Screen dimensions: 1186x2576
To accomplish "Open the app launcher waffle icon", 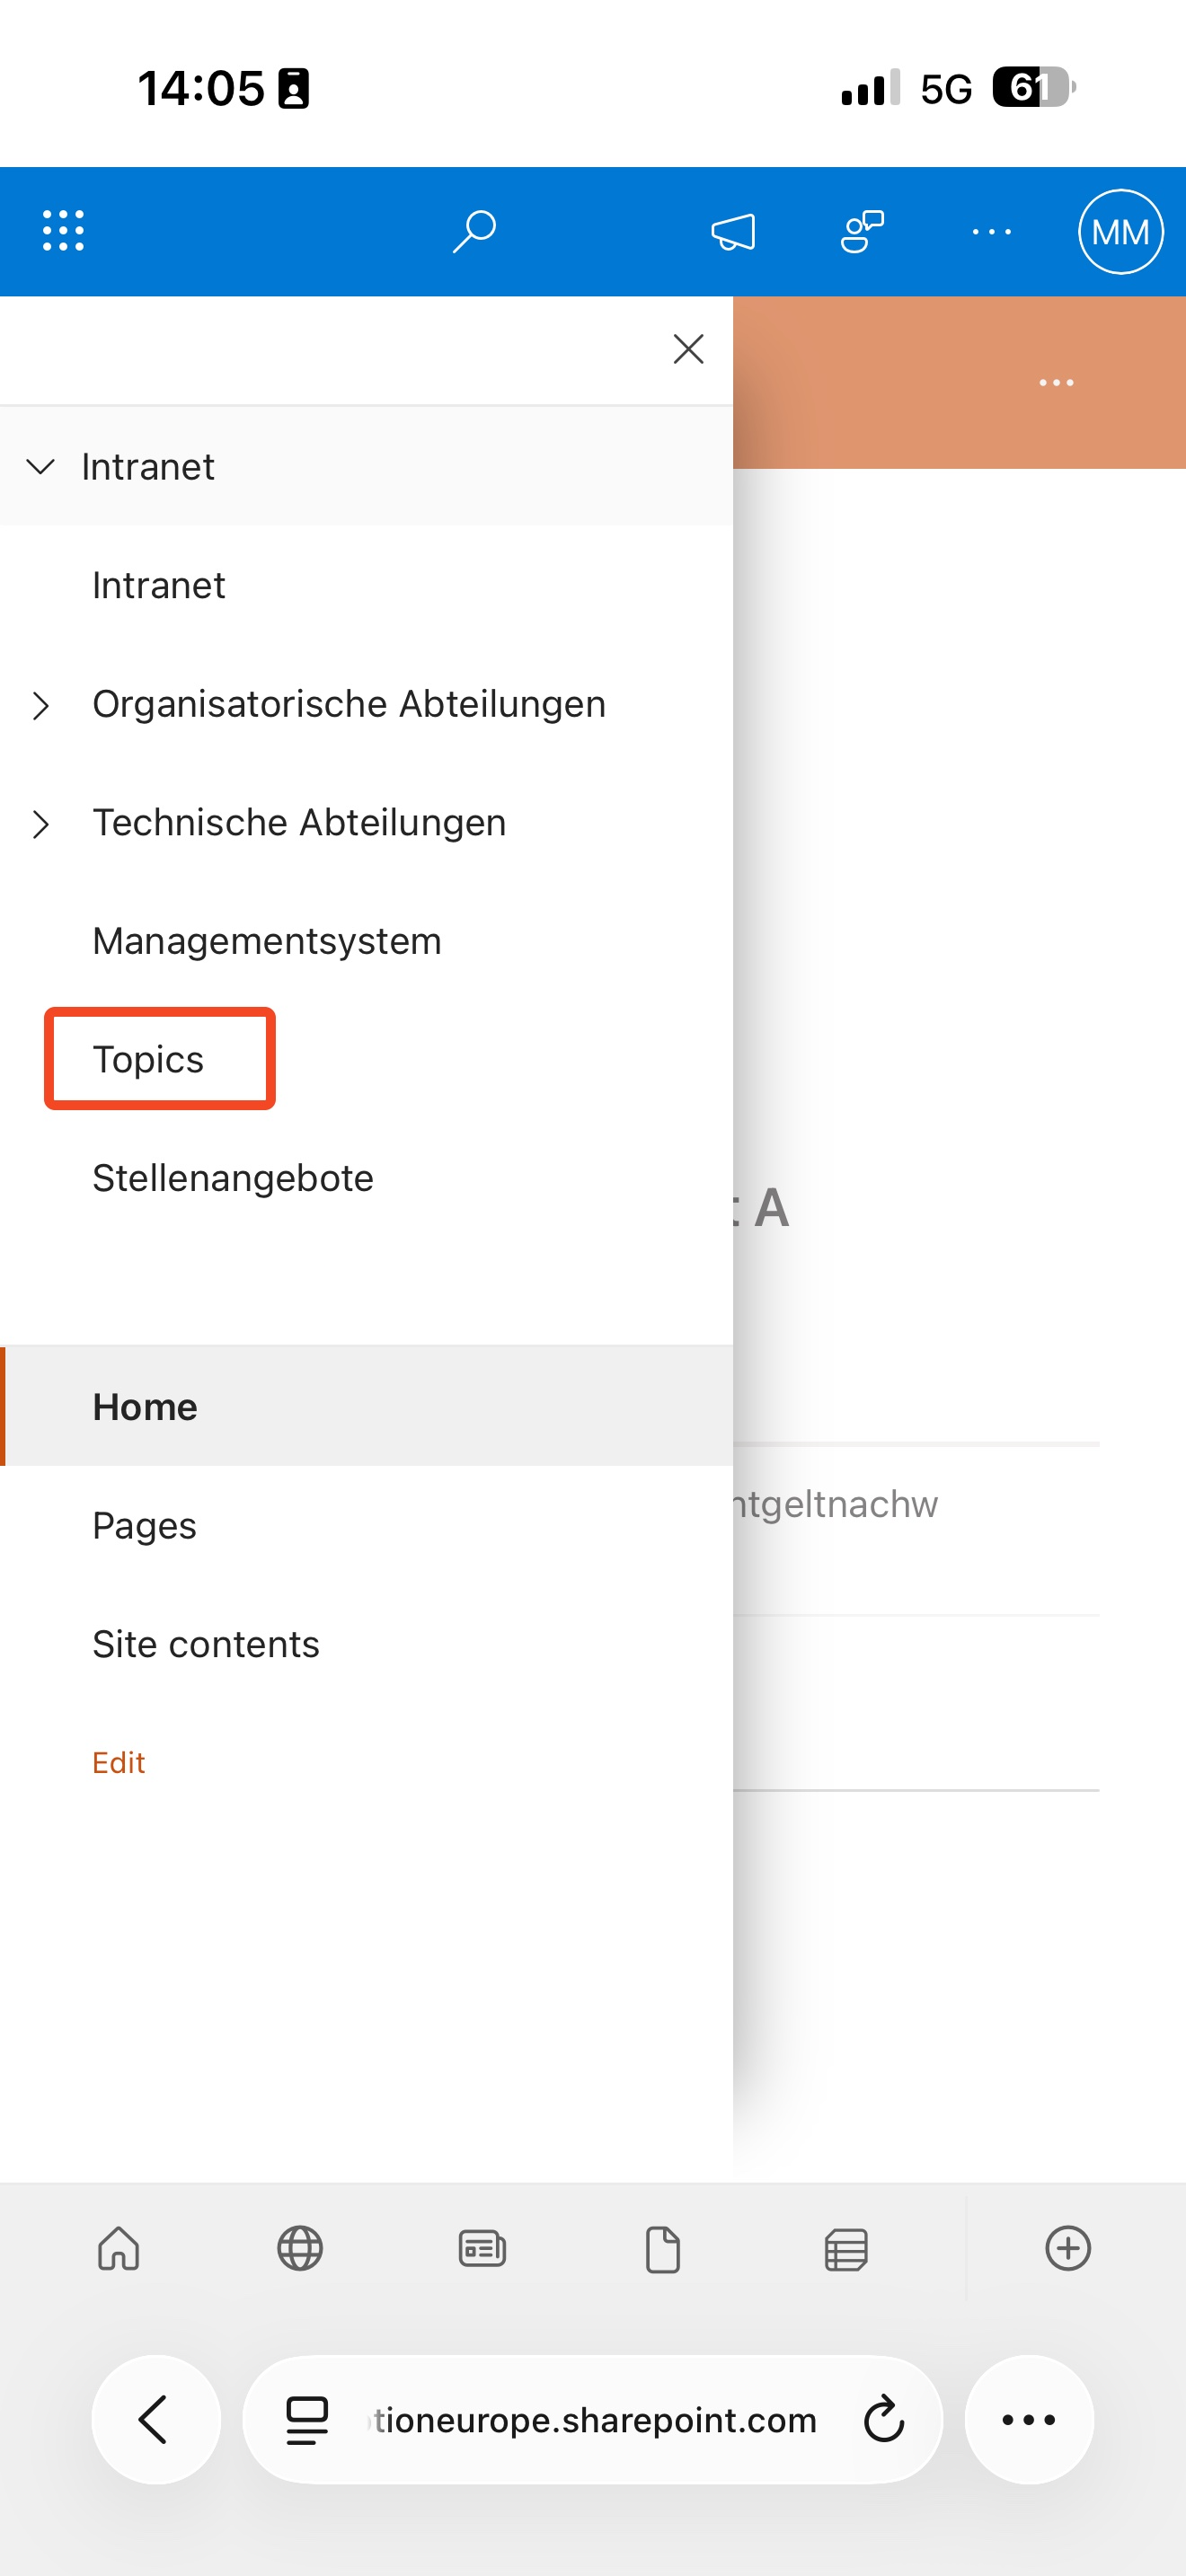I will click(x=63, y=231).
